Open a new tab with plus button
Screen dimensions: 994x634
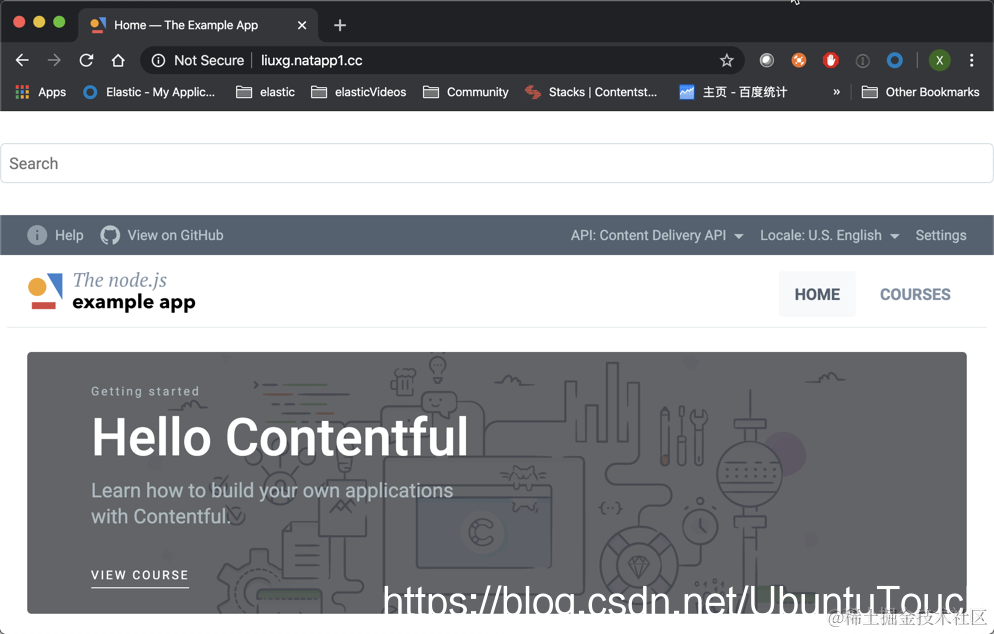pyautogui.click(x=340, y=25)
